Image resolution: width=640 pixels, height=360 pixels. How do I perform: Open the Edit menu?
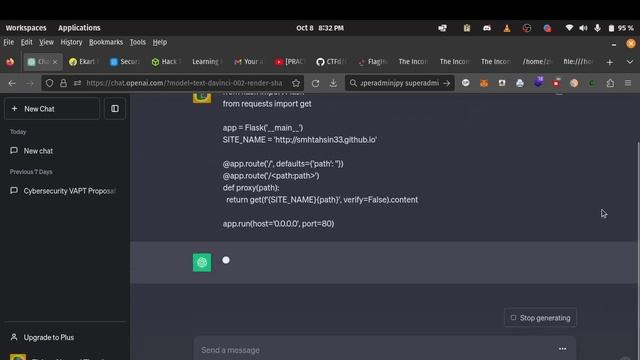point(27,42)
